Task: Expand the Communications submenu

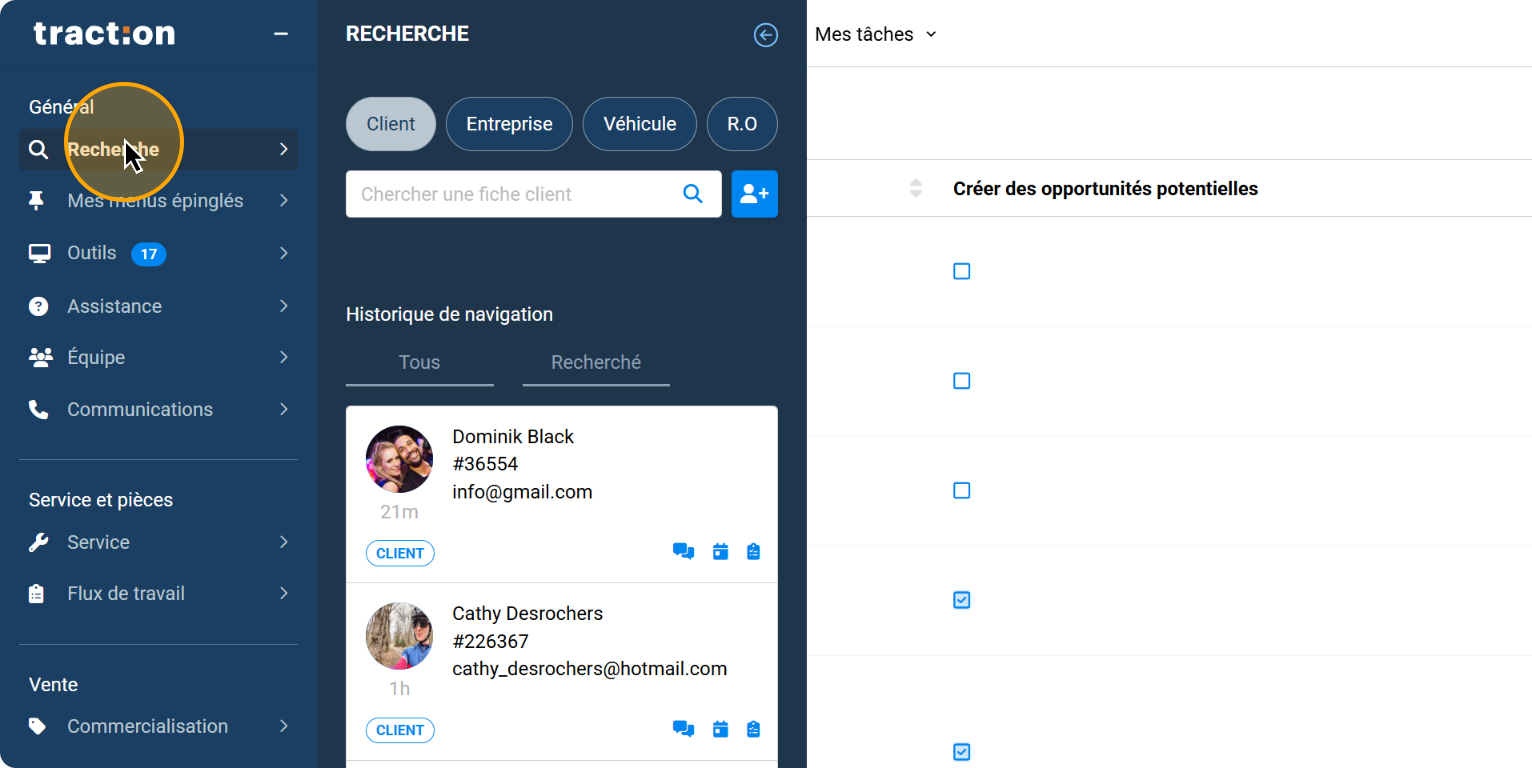Action: [158, 409]
